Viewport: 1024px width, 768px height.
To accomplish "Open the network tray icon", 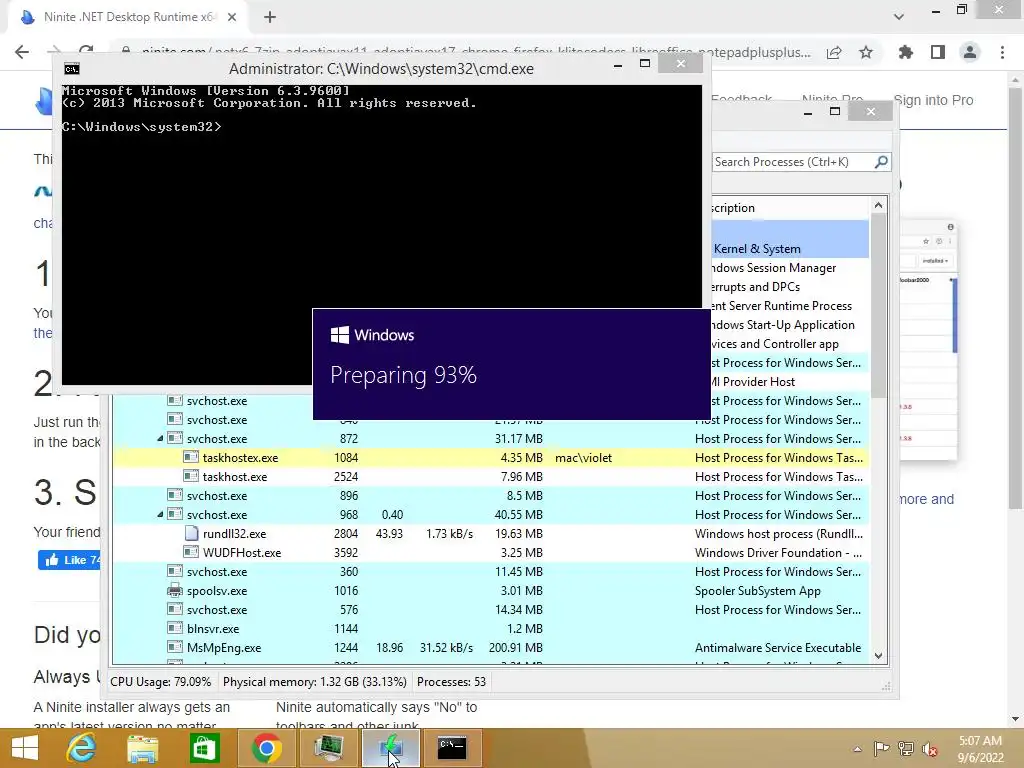I will [906, 749].
